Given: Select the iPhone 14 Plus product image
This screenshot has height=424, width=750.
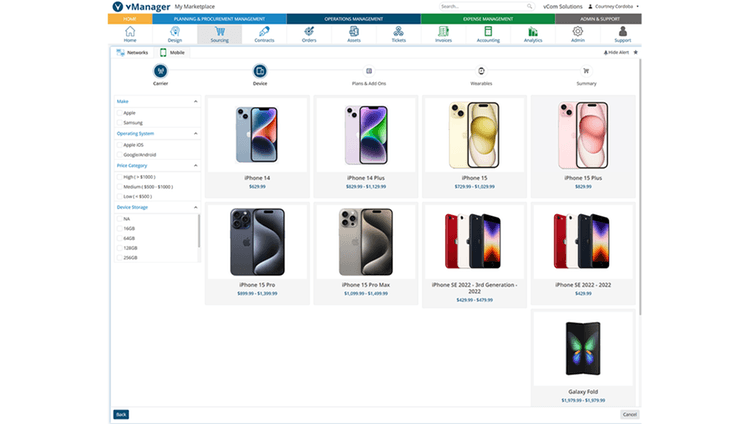Looking at the screenshot, I should click(x=366, y=135).
